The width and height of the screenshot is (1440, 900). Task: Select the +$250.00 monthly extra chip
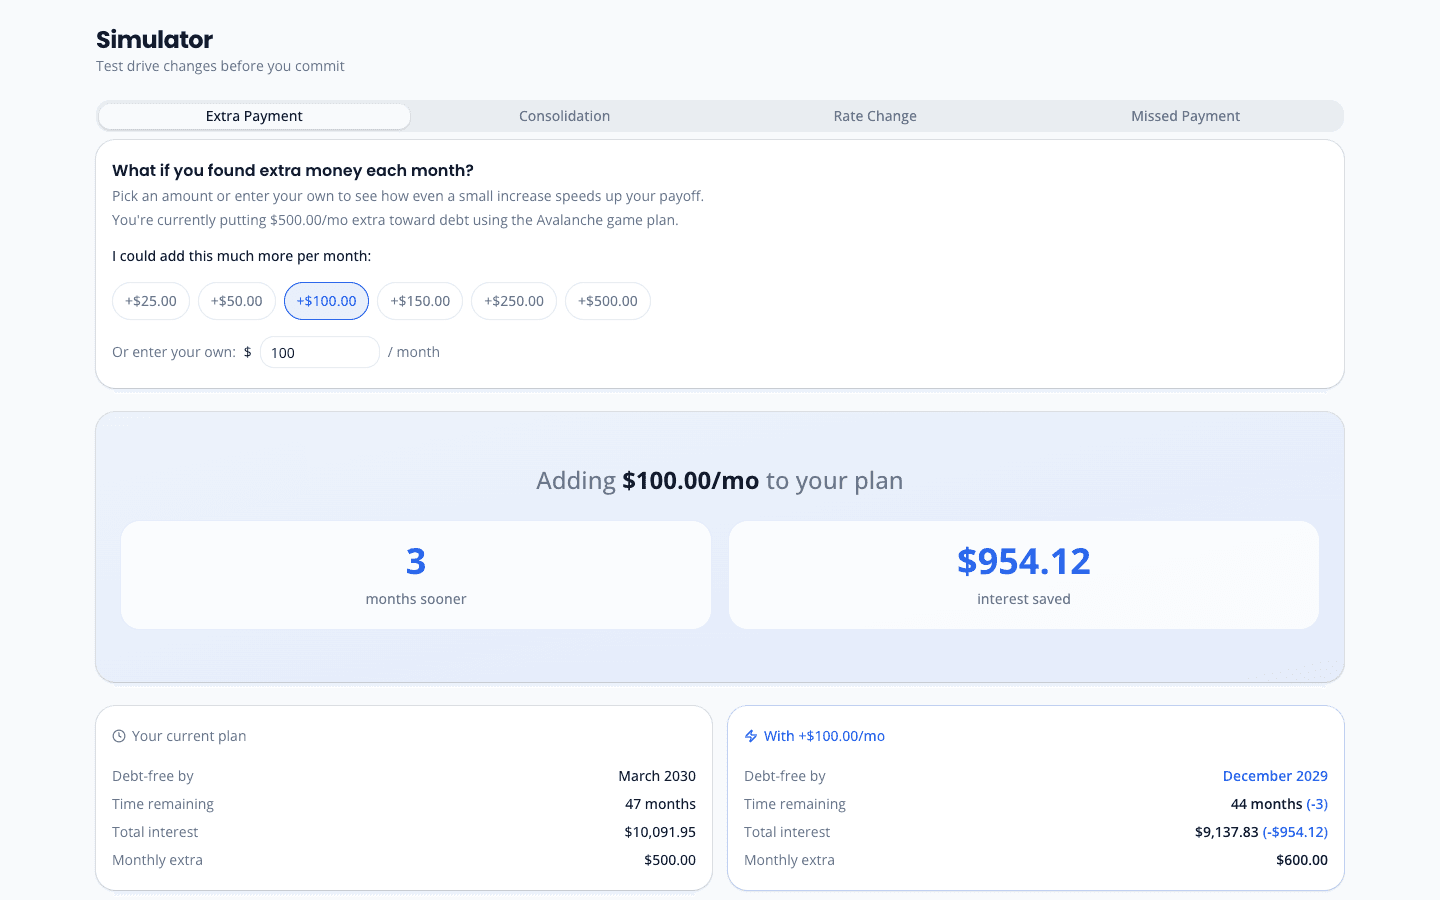coord(513,300)
